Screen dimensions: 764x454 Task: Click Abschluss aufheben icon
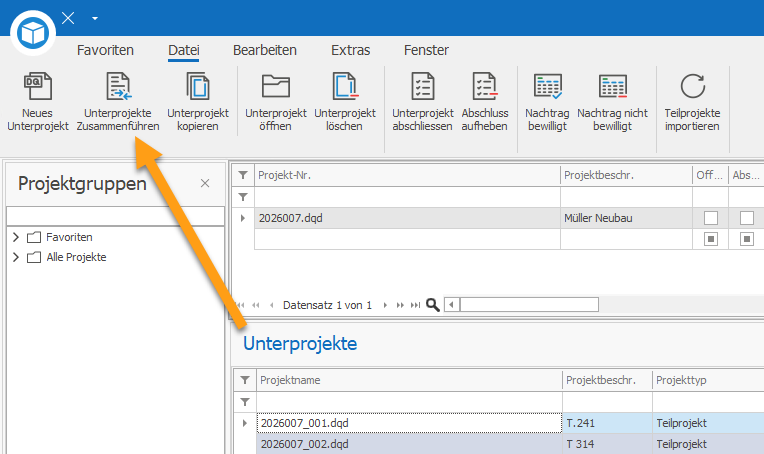(x=485, y=86)
